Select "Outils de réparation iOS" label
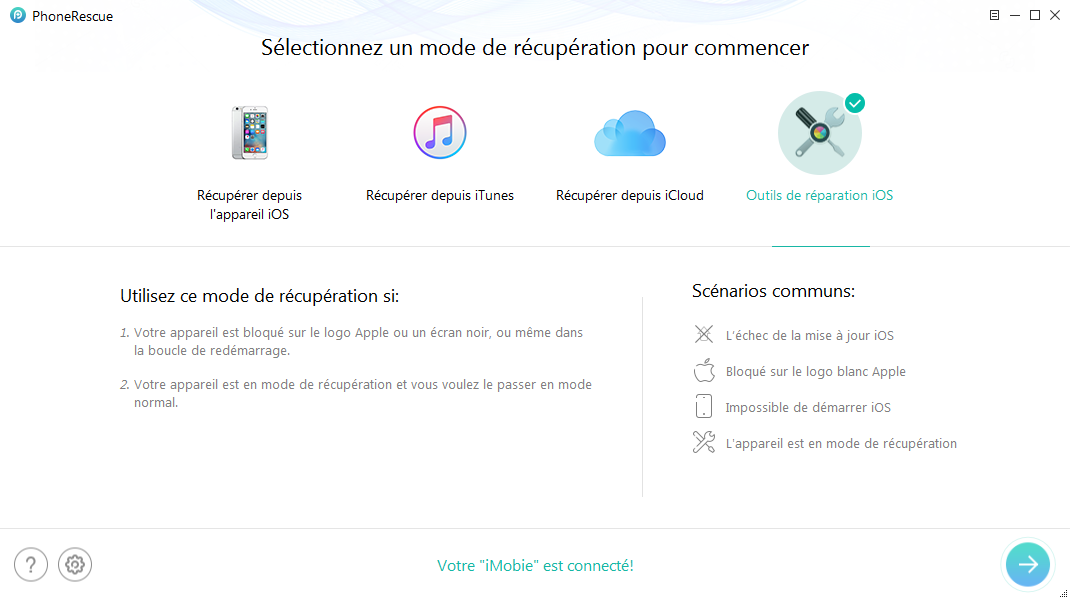This screenshot has width=1070, height=600. [819, 196]
